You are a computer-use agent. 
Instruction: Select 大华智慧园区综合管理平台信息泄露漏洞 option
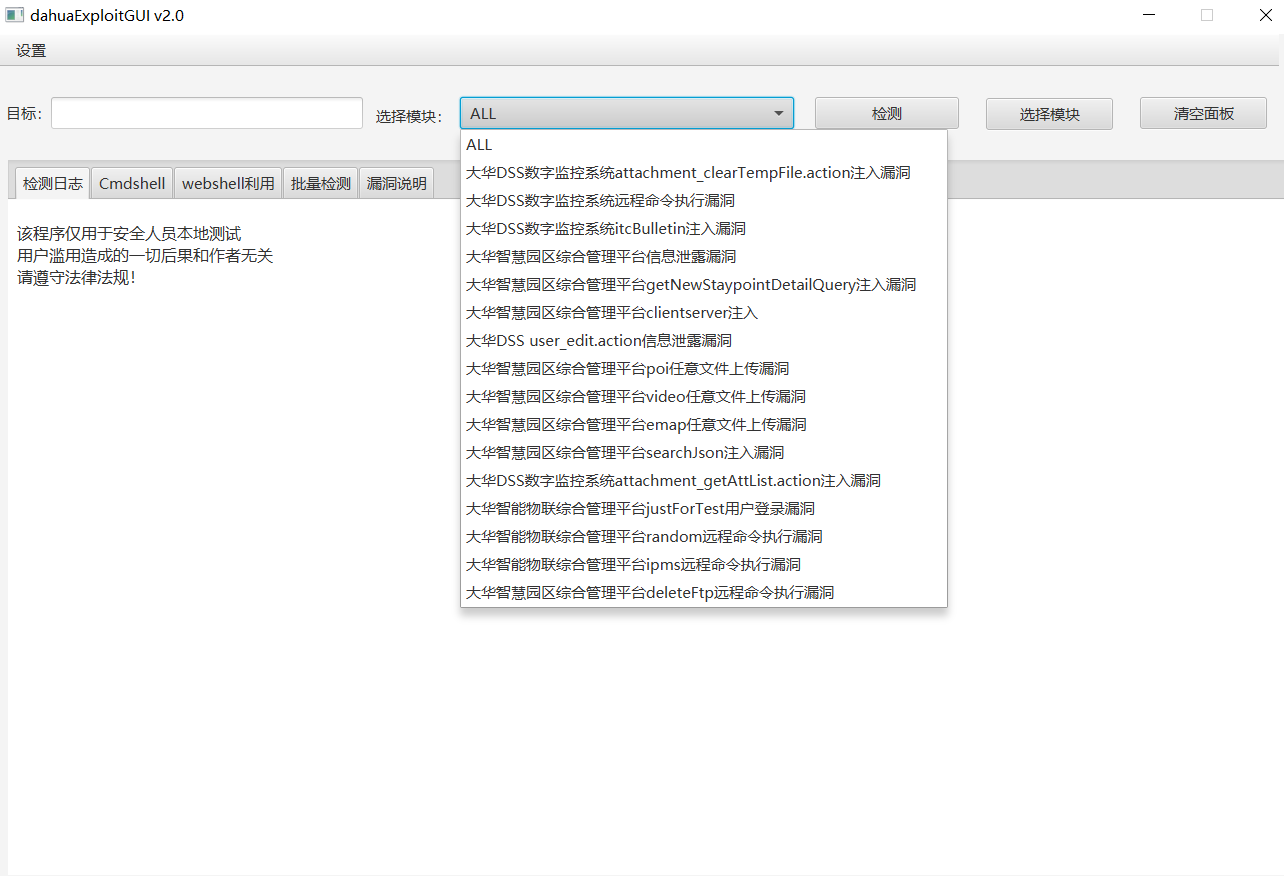click(704, 257)
